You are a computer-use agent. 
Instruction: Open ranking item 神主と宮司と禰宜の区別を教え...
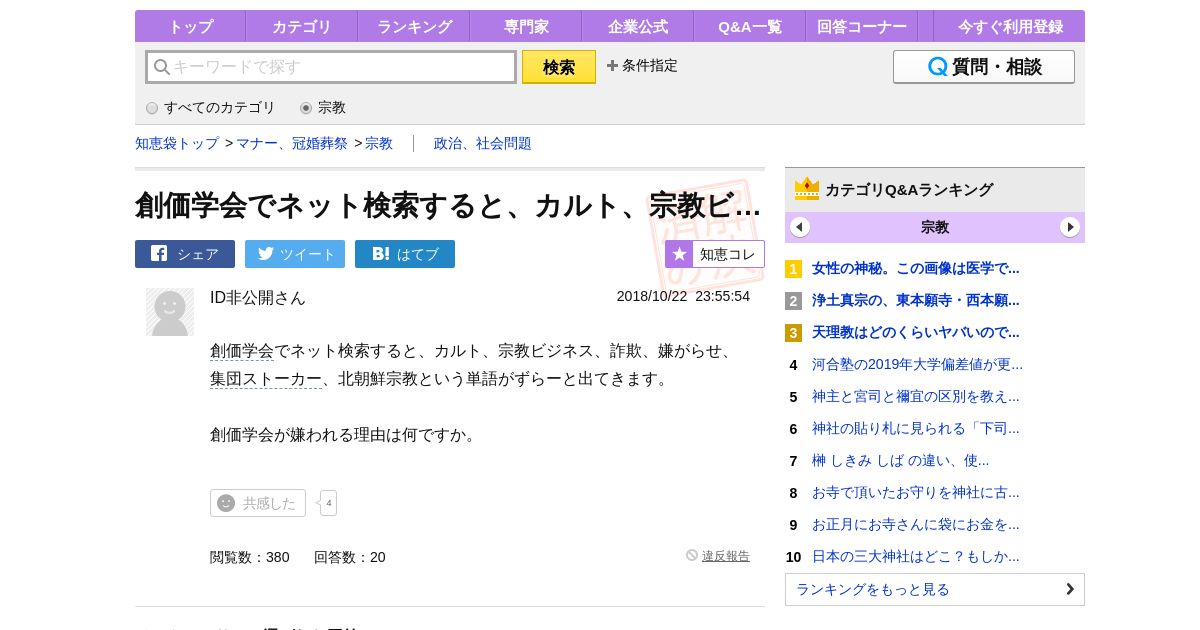pyautogui.click(x=916, y=396)
